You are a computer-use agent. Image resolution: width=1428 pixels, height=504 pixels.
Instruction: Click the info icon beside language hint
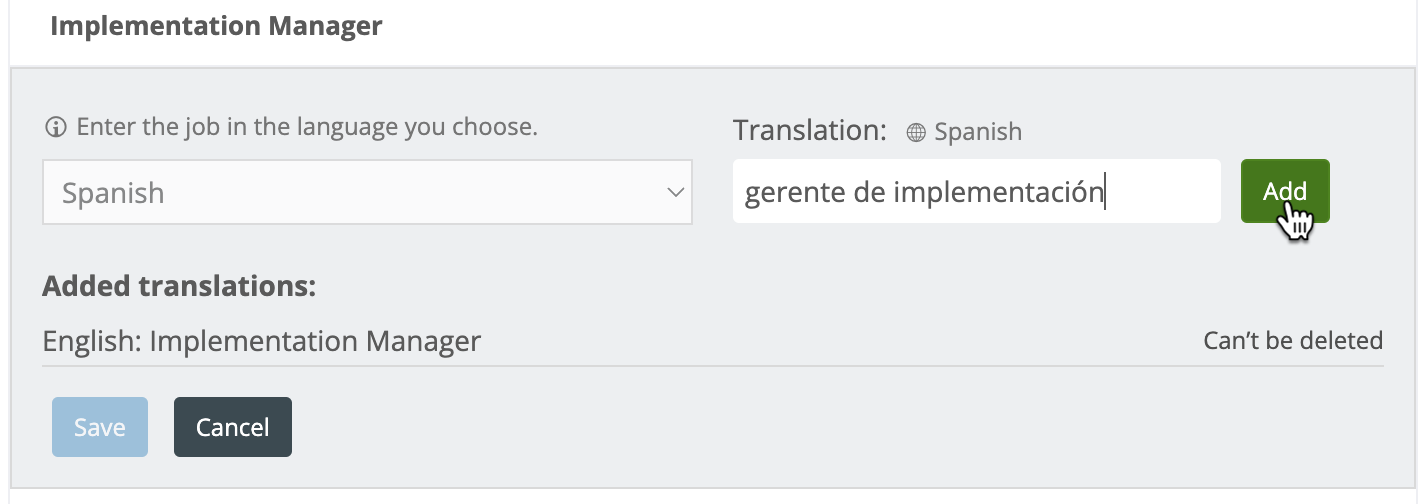click(56, 128)
